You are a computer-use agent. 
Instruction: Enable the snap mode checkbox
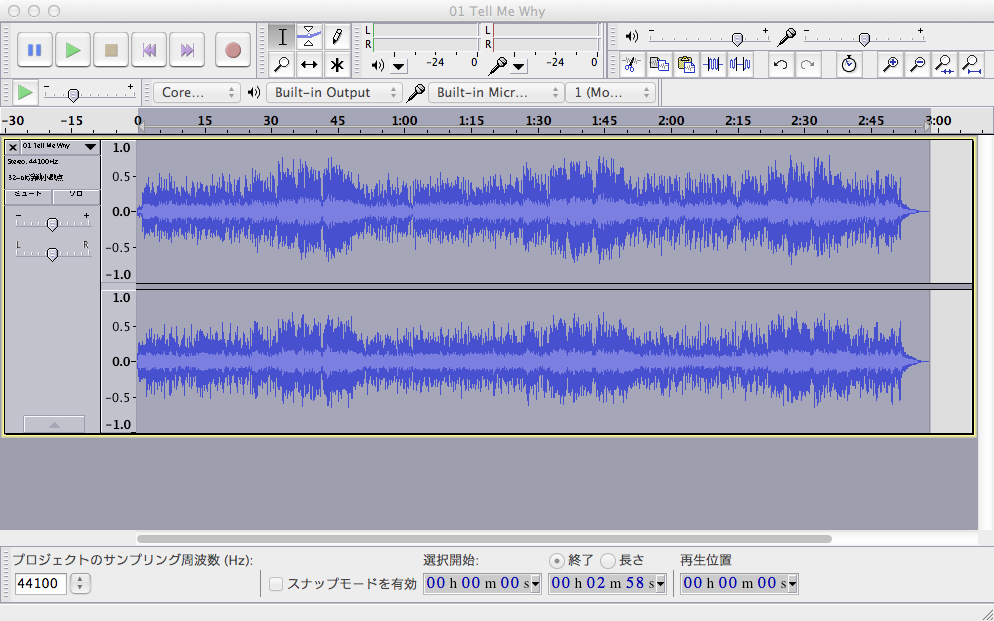tap(274, 583)
